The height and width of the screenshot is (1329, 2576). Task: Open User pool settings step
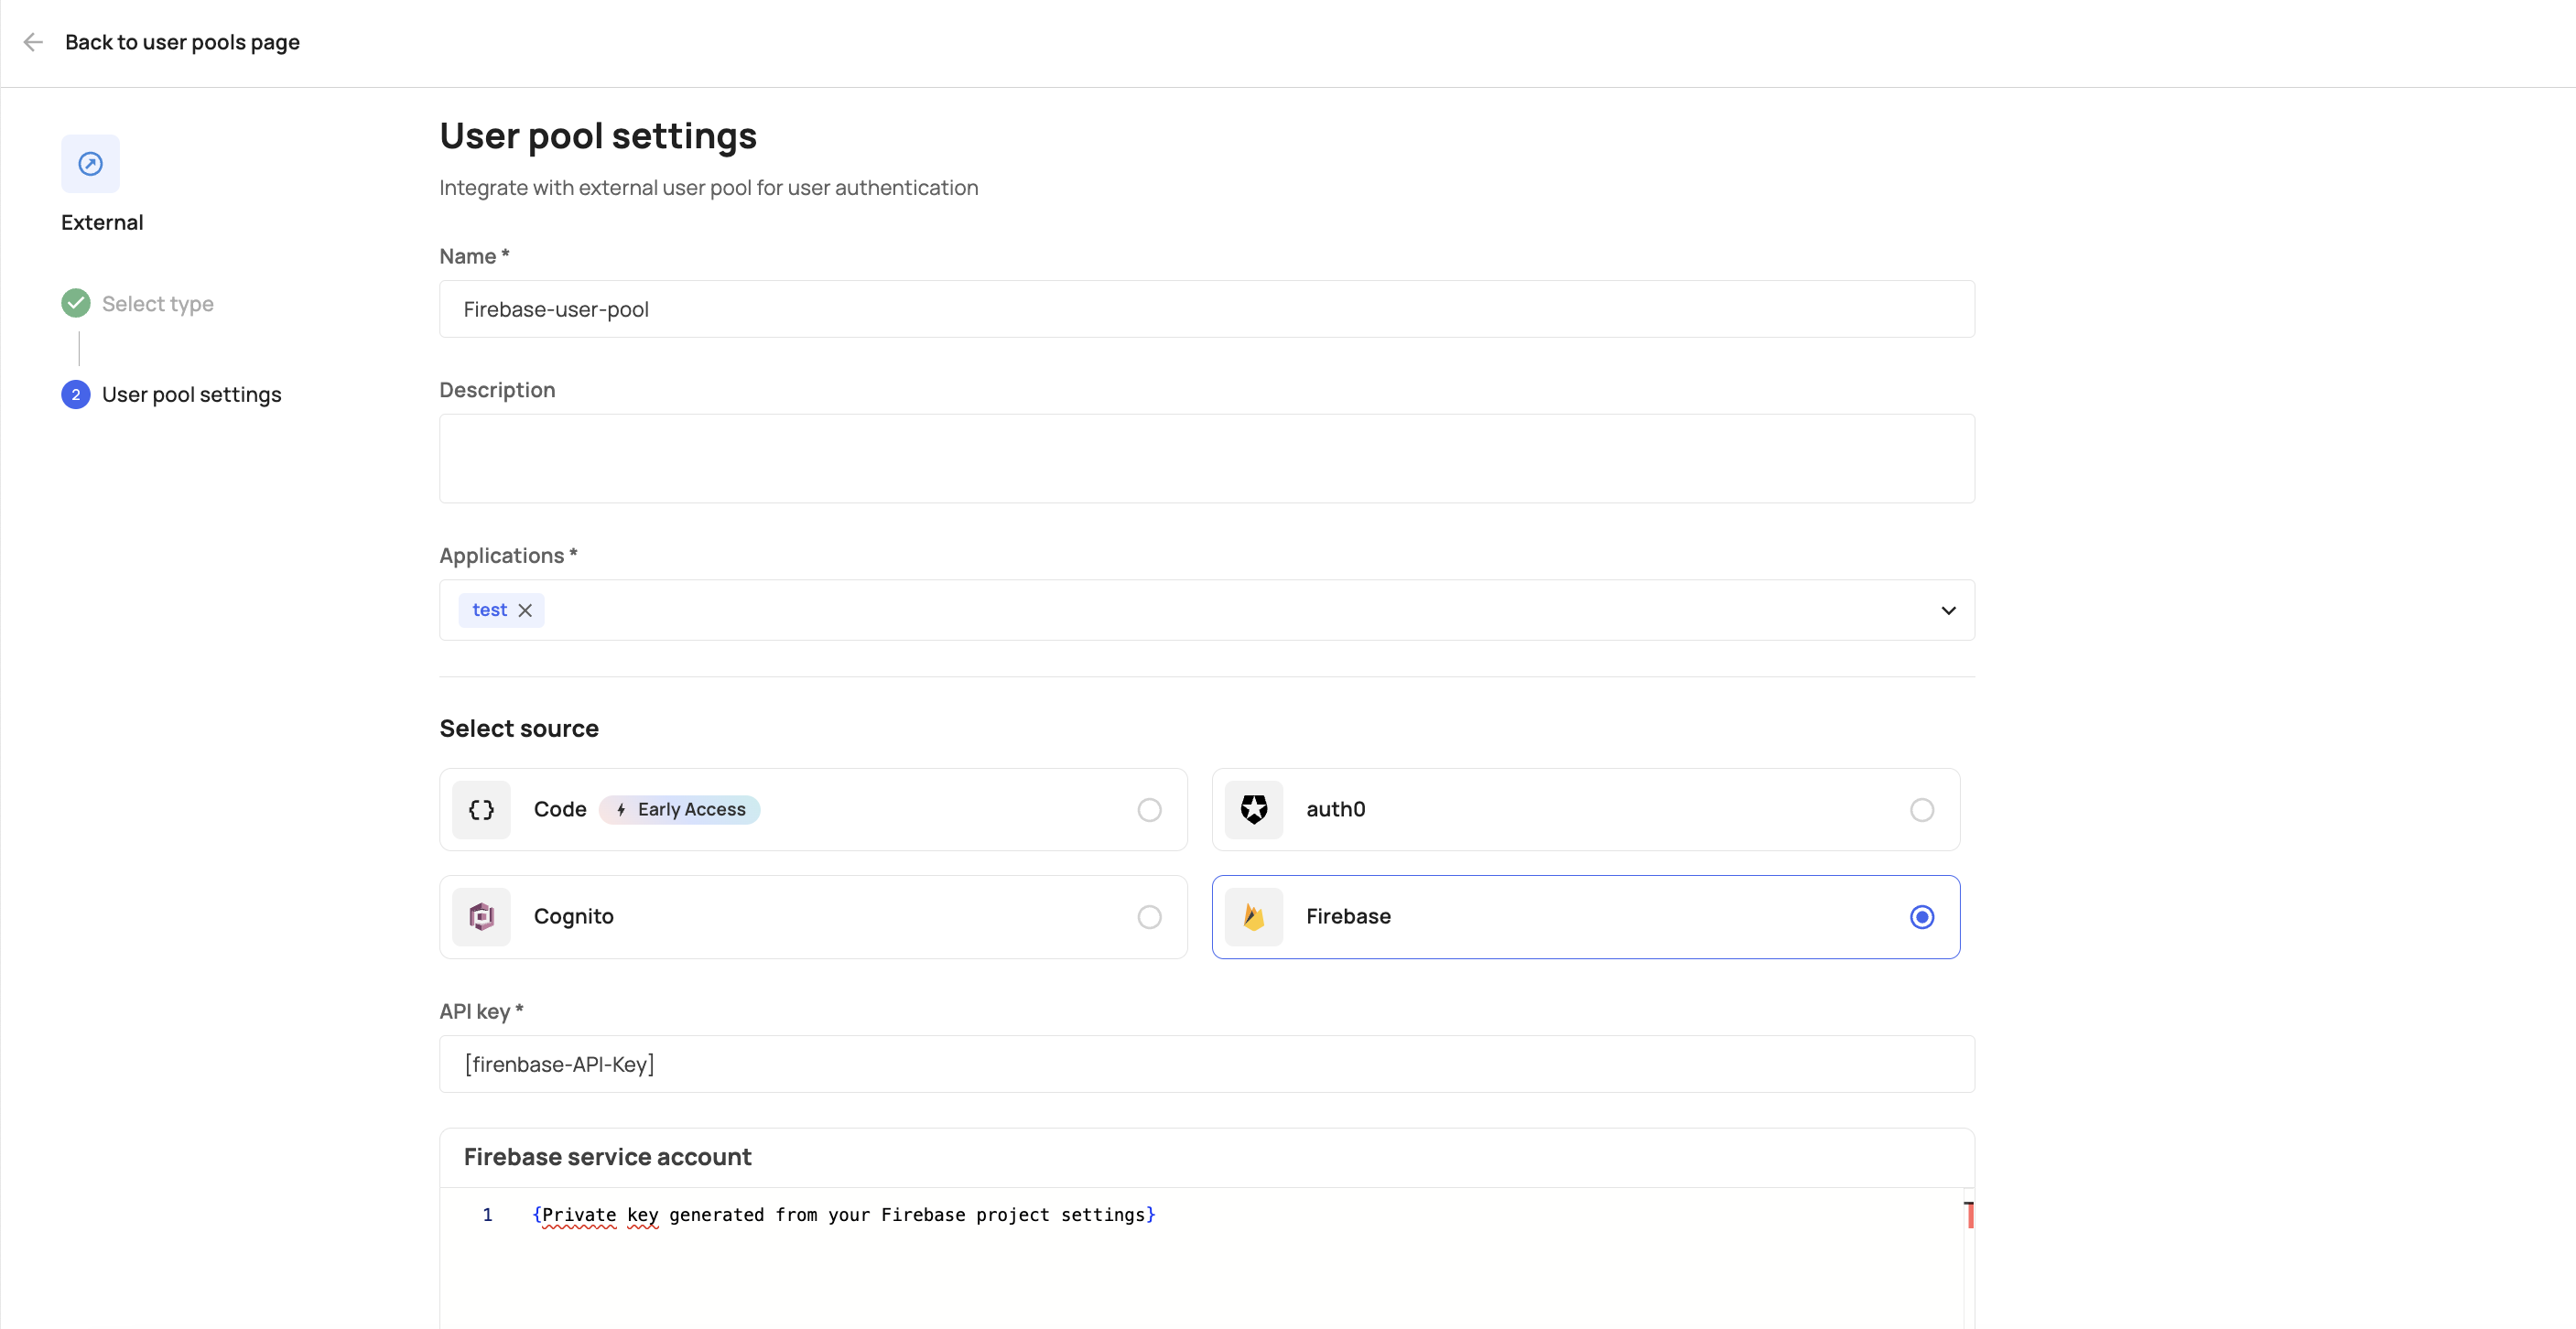(191, 395)
